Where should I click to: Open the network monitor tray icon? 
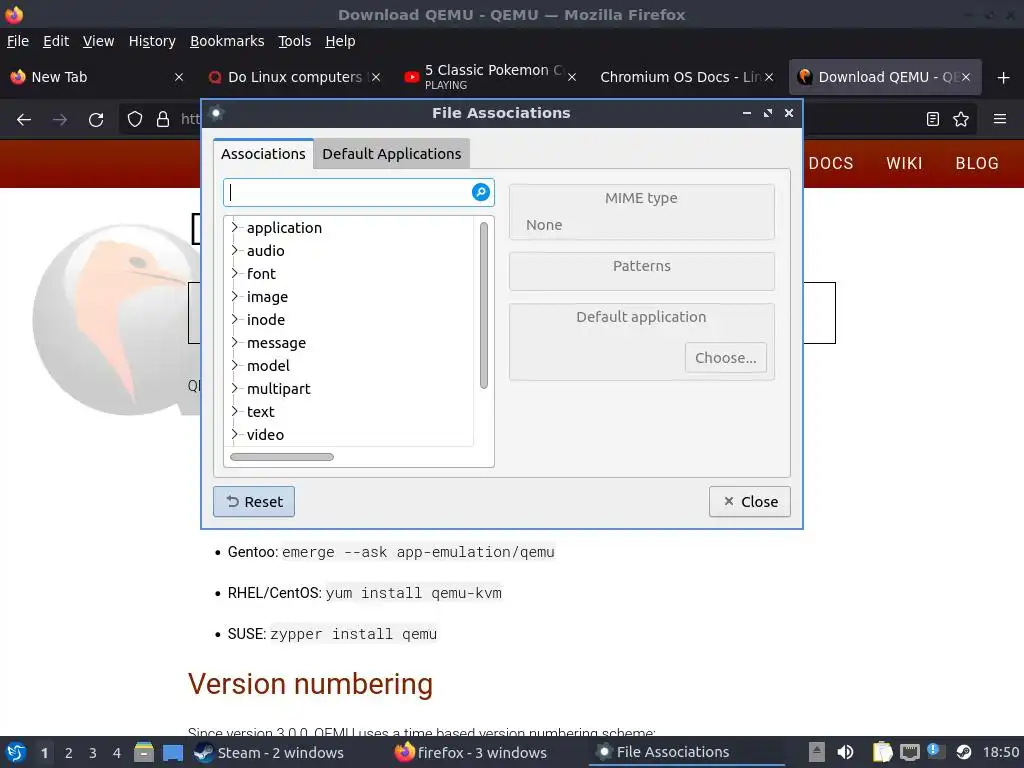(x=910, y=752)
